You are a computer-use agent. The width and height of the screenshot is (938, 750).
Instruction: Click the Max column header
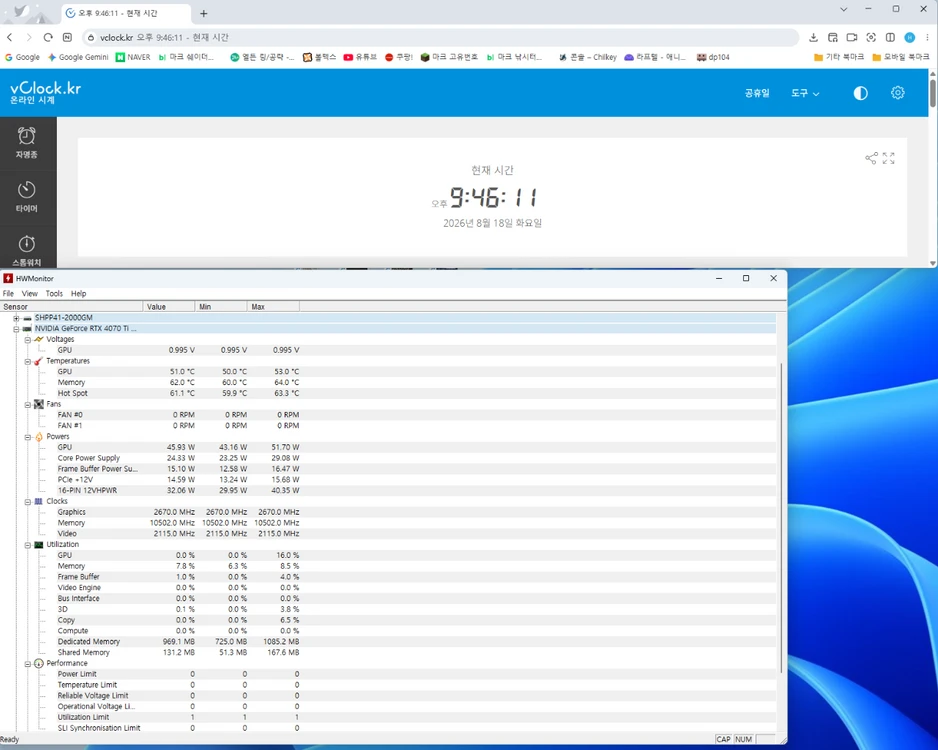(273, 307)
